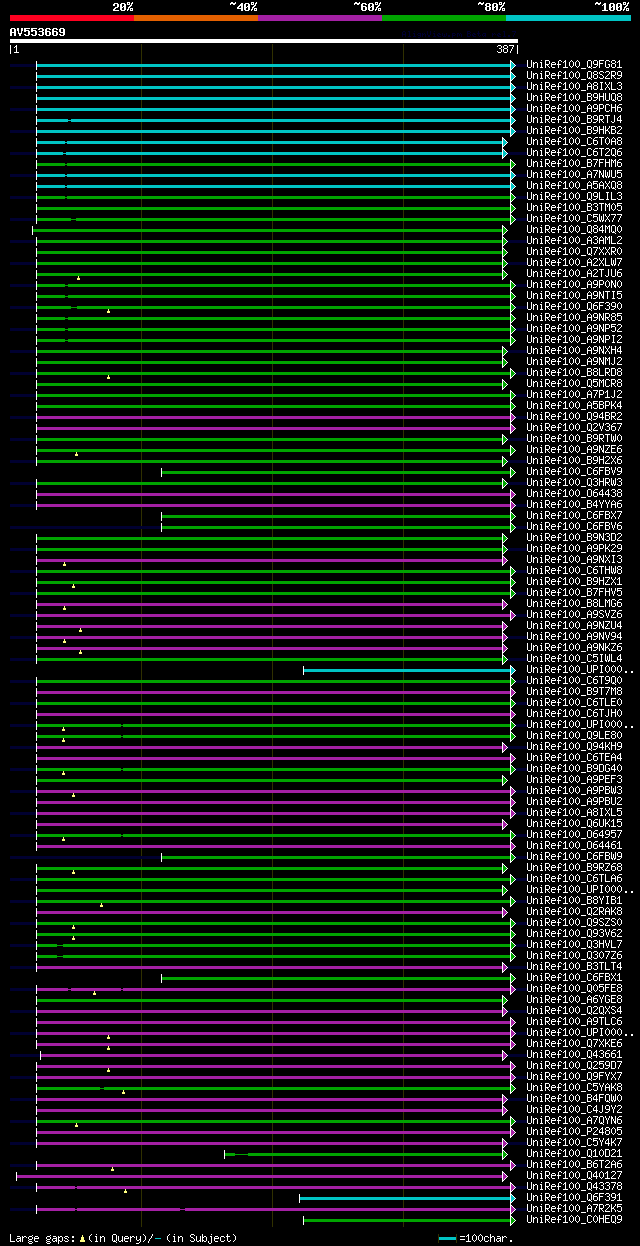This screenshot has width=640, height=1246.
Task: View subject UniRef100_A7P1J2
Action: click(x=575, y=395)
